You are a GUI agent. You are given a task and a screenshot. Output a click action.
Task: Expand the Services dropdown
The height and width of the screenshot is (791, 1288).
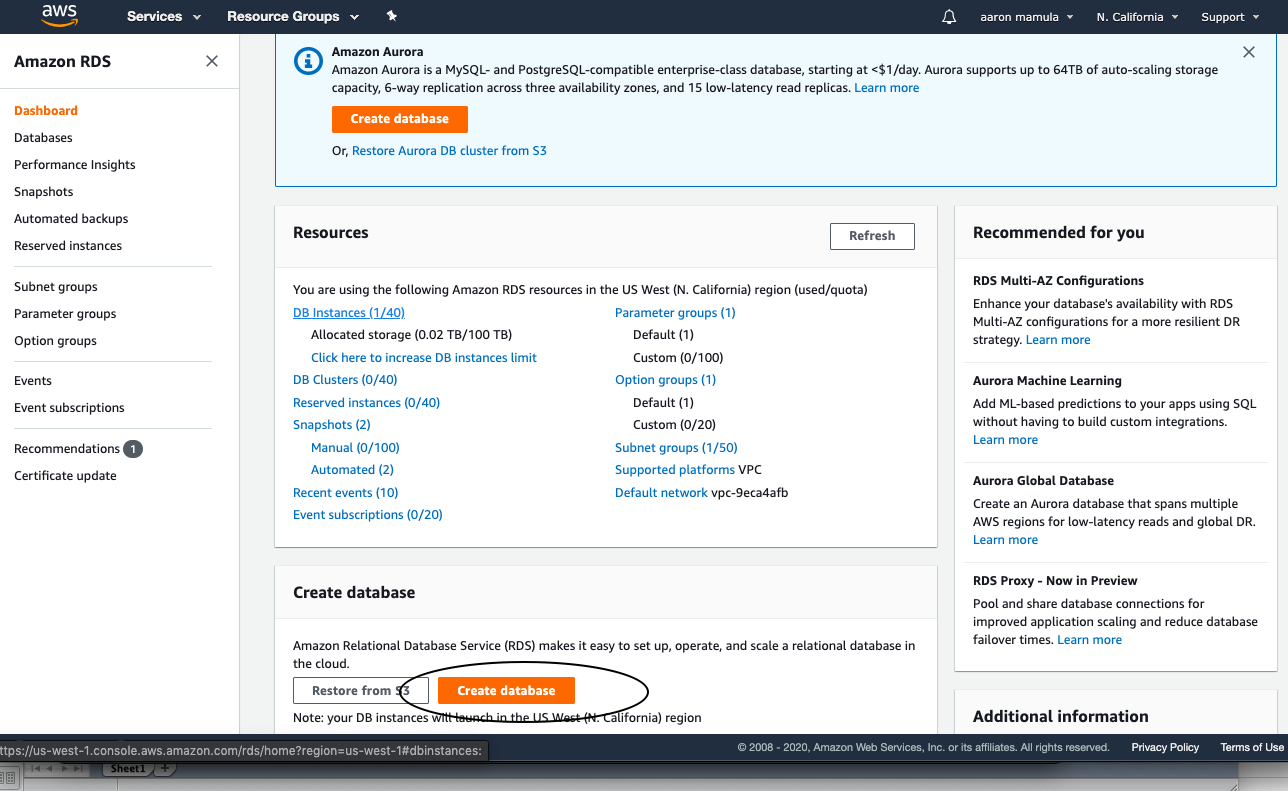[x=164, y=17]
